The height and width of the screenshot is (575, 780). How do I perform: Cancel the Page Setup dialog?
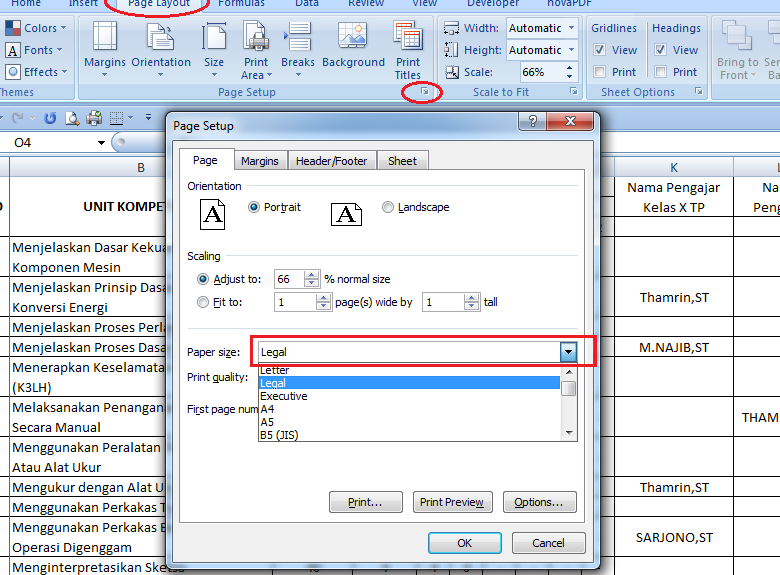tap(548, 543)
